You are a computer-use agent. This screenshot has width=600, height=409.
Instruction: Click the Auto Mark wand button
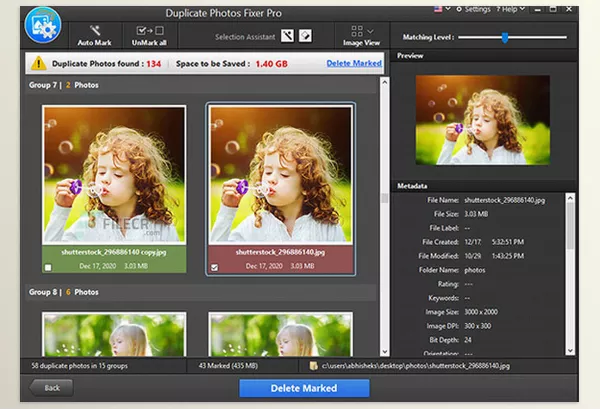(x=95, y=36)
